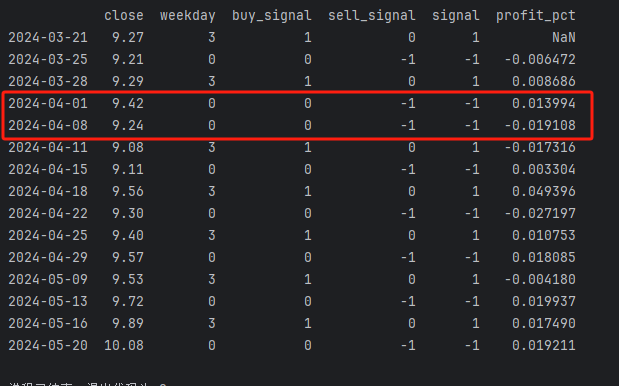Image resolution: width=619 pixels, height=386 pixels.
Task: Select the signal column header
Action: point(456,16)
